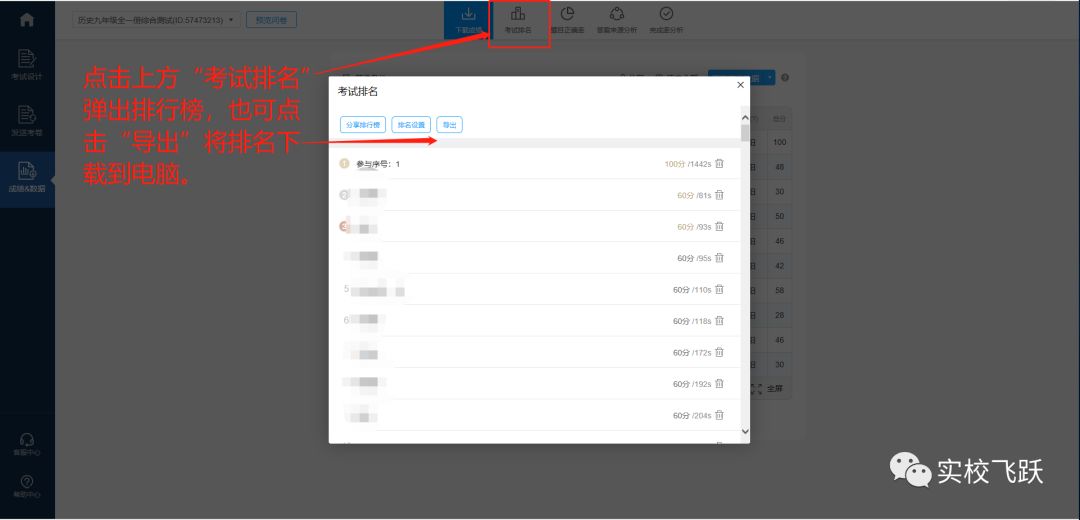Click table cell 100 in background
Viewport: 1080px width, 520px height.
tap(780, 143)
